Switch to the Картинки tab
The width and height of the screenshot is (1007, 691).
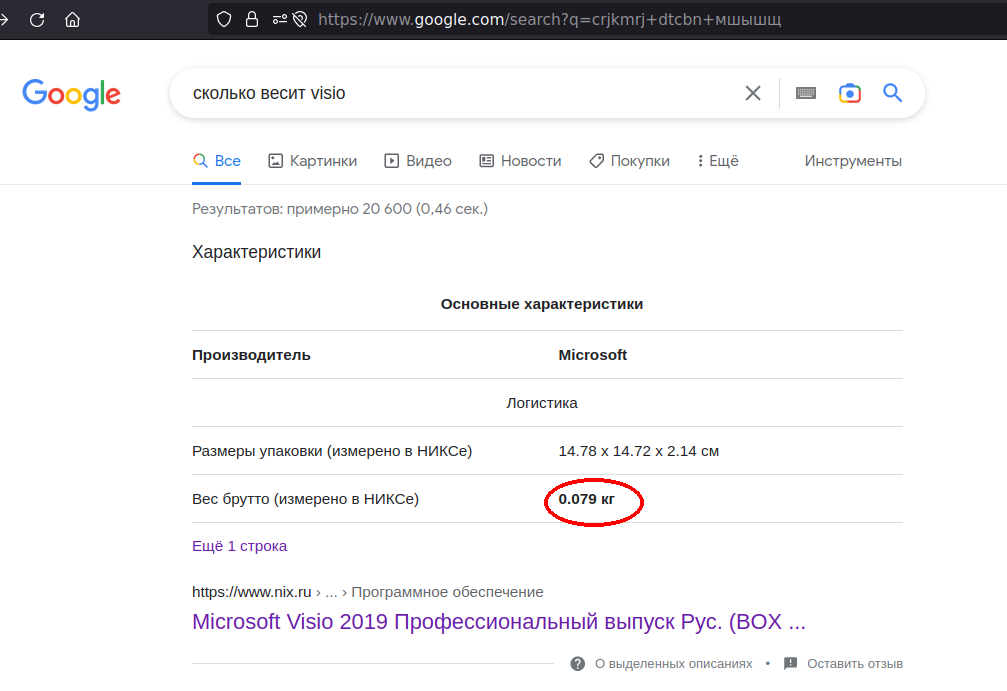312,161
